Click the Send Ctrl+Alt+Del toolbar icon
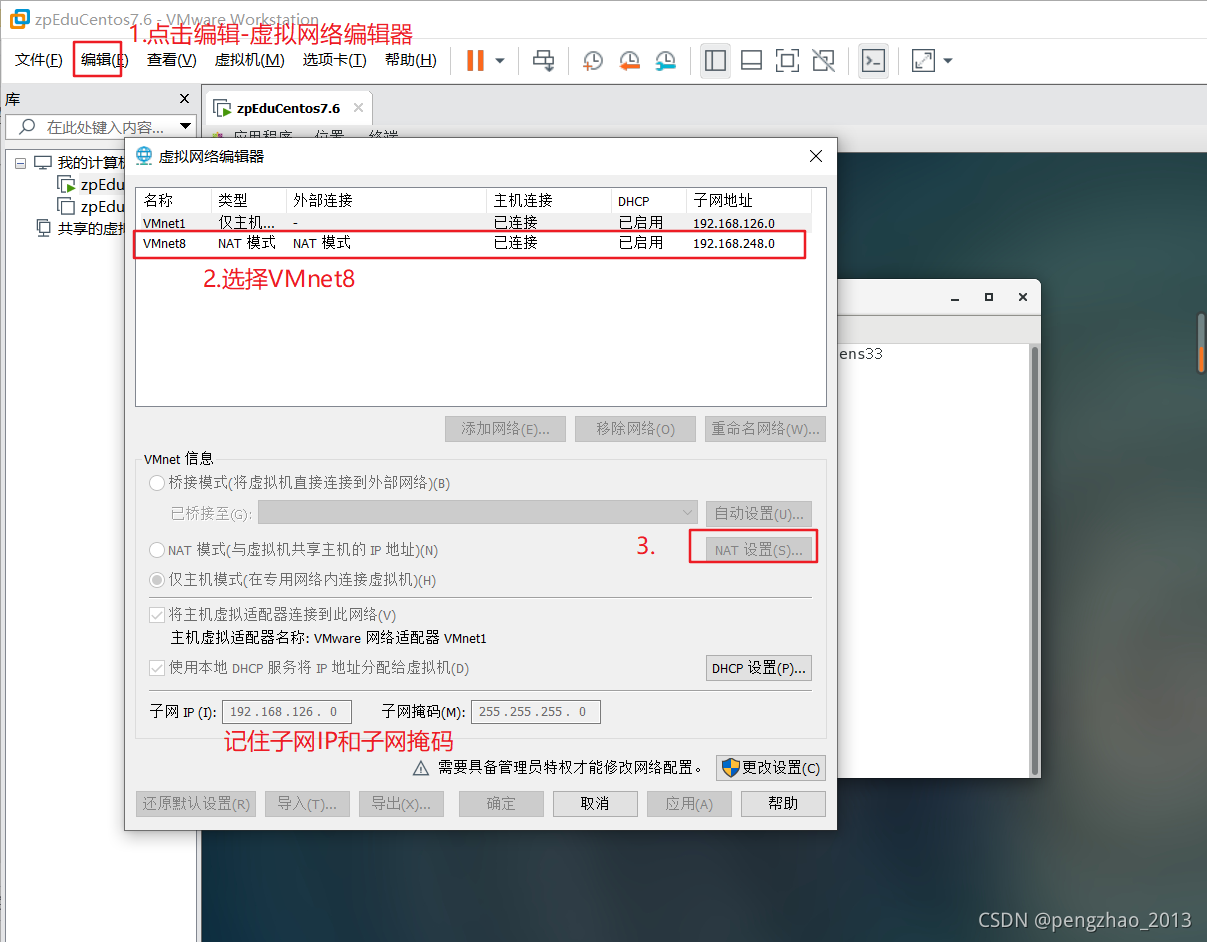 pos(543,61)
